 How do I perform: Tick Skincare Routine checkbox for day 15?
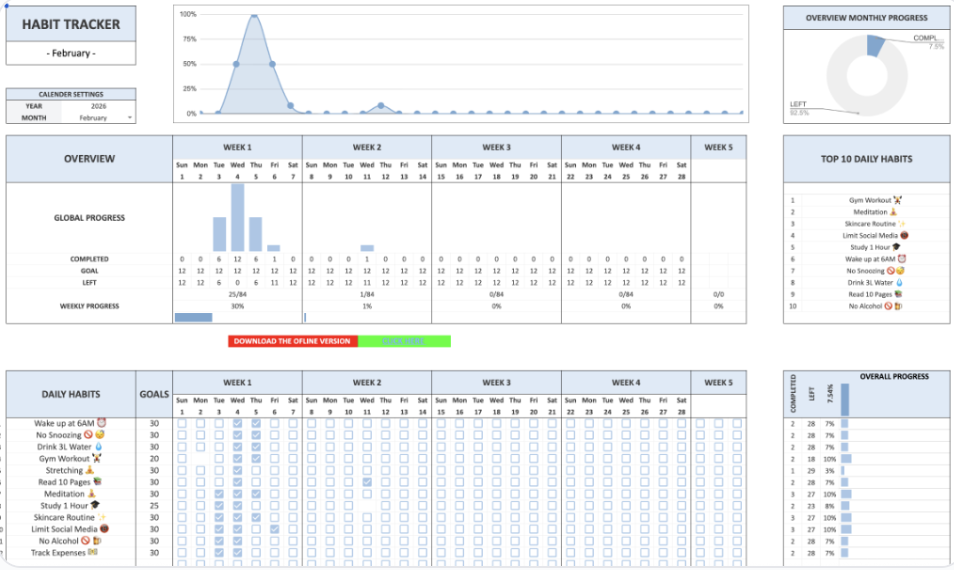(x=441, y=517)
